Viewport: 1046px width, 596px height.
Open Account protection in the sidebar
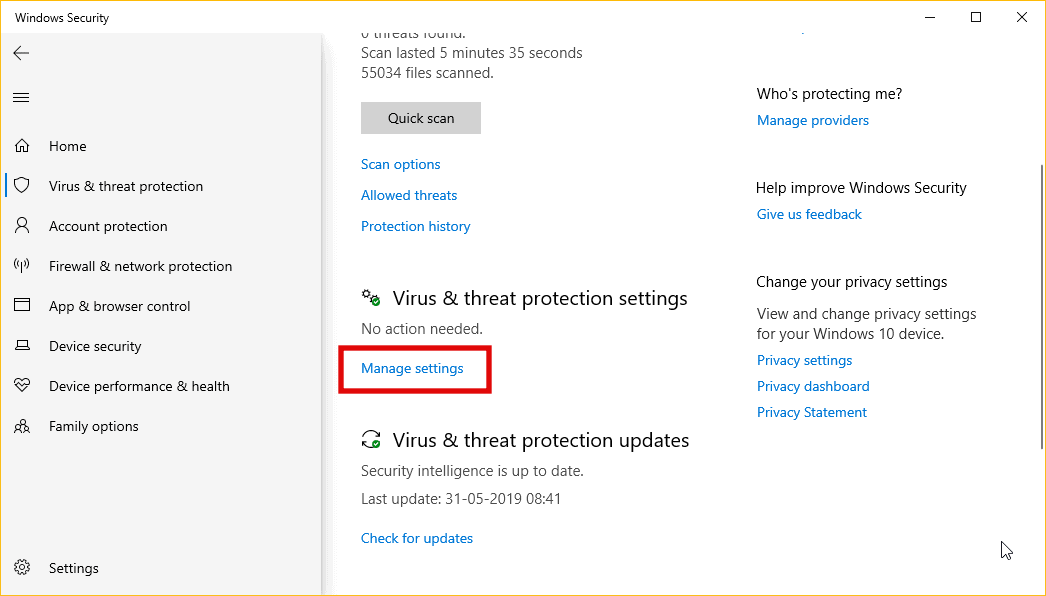click(x=107, y=225)
